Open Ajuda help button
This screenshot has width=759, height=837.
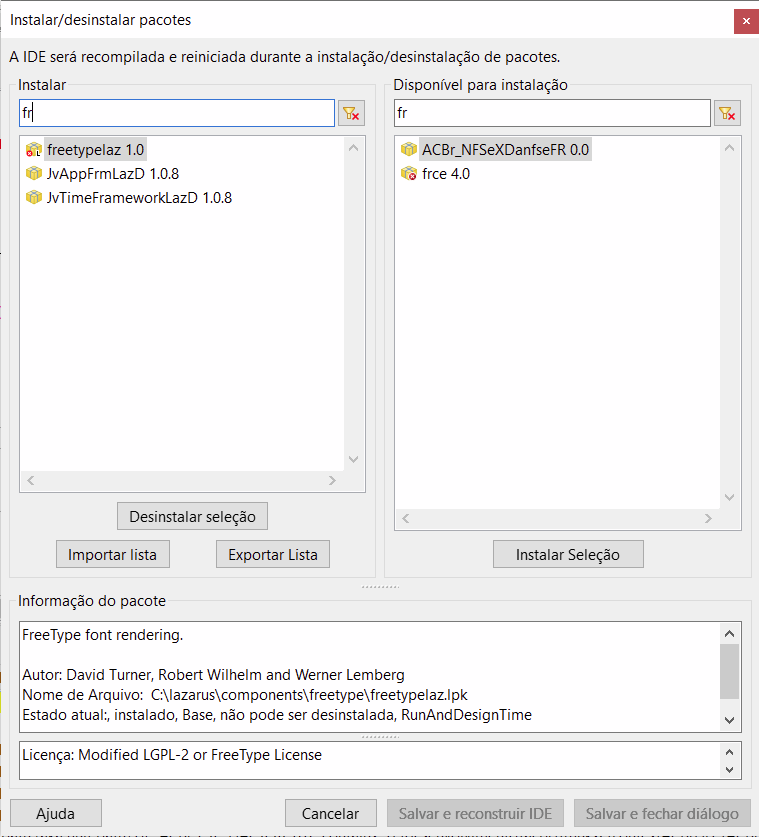click(56, 813)
